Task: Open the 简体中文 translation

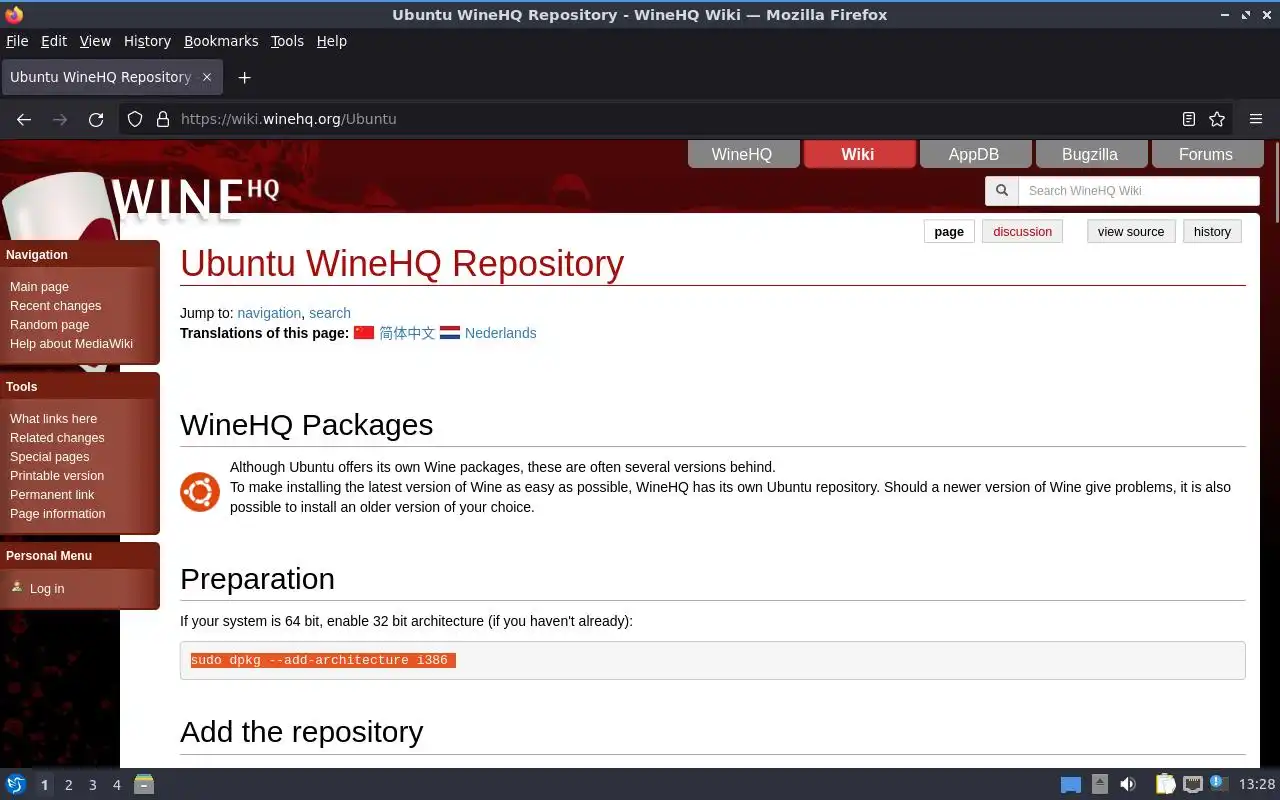Action: coord(407,333)
